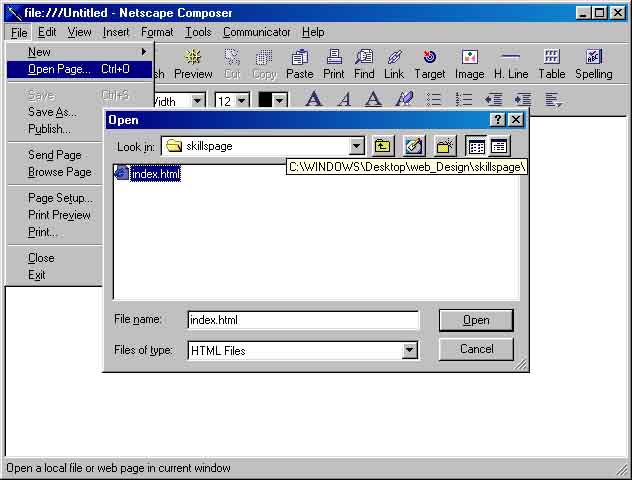Choose Send Page in File menu

55,155
